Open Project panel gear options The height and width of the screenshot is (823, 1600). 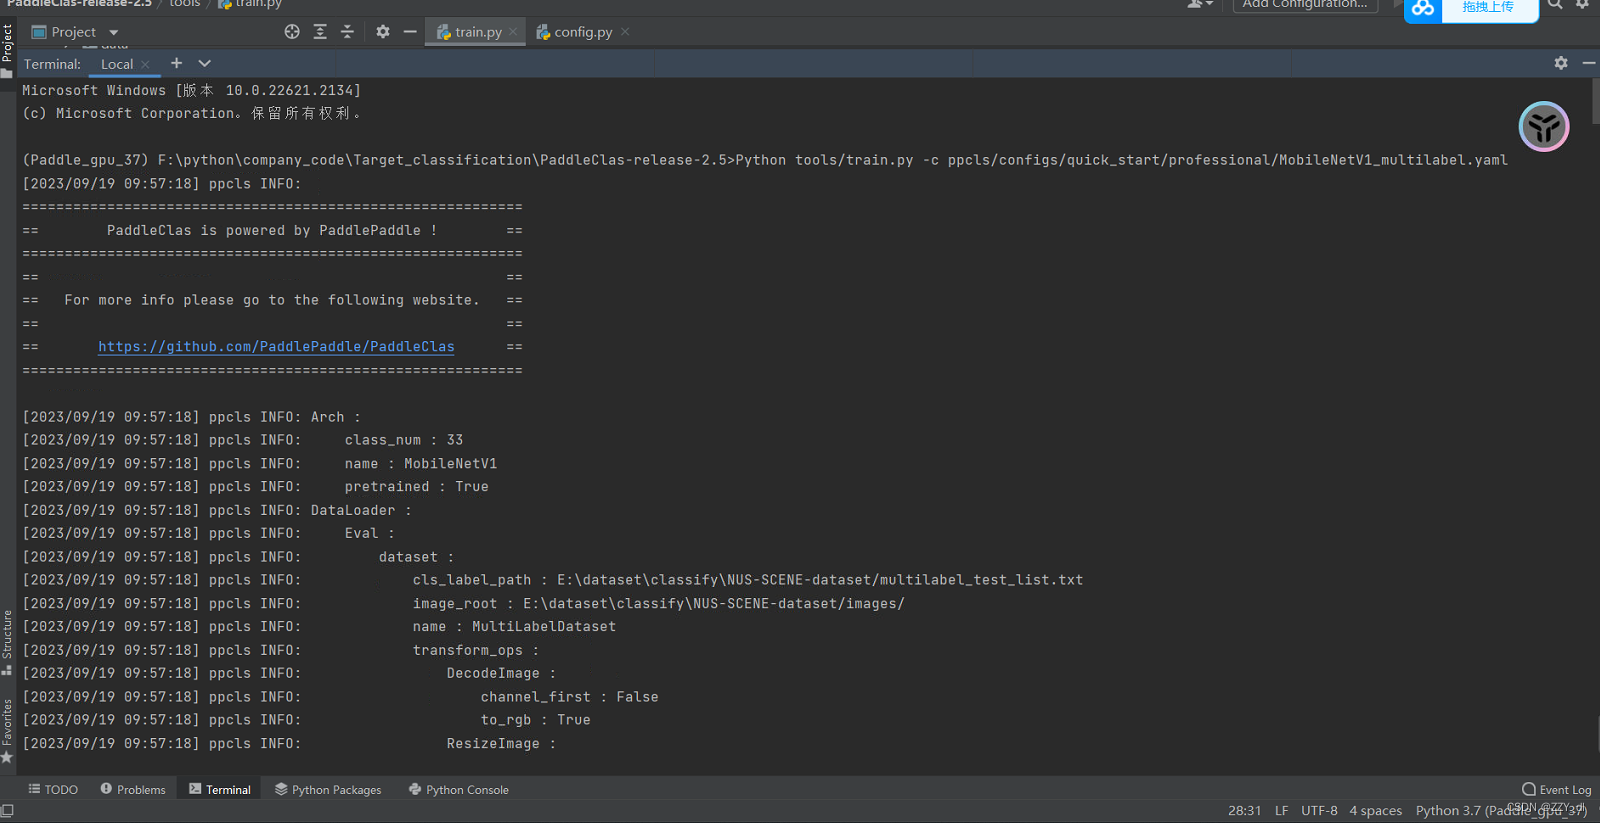pyautogui.click(x=383, y=32)
